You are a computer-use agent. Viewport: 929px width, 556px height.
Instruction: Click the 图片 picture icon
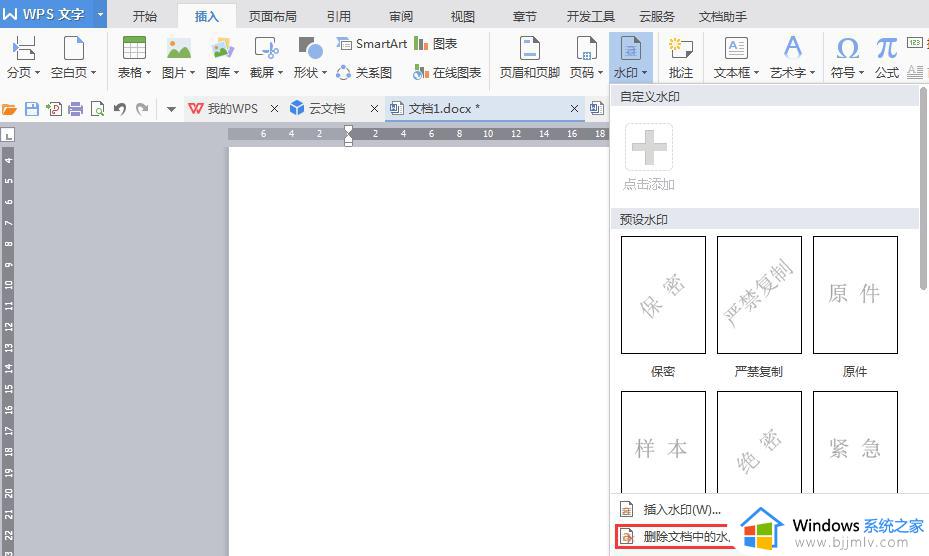pyautogui.click(x=178, y=49)
